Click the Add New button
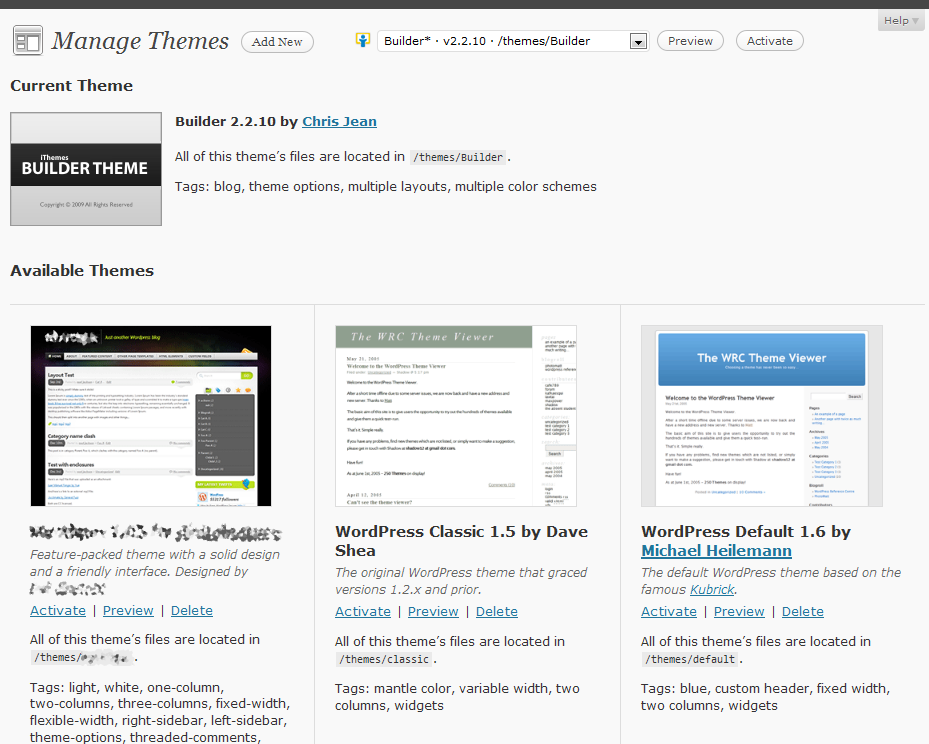929x744 pixels. (x=277, y=41)
